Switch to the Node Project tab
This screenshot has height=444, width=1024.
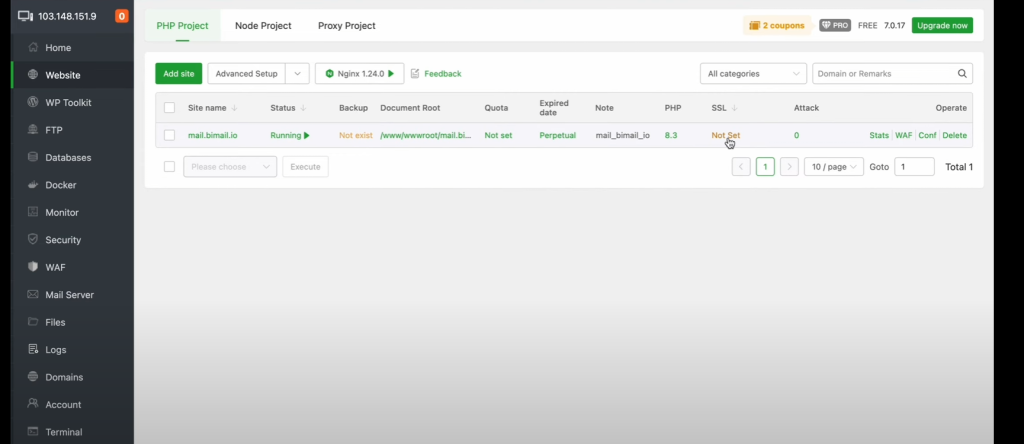click(x=263, y=25)
